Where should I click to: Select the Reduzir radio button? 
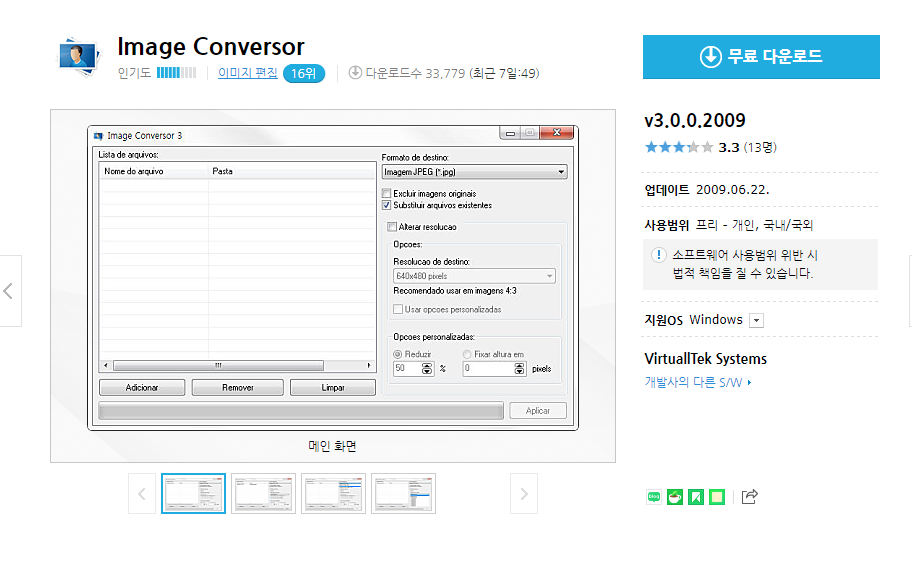pyautogui.click(x=398, y=354)
